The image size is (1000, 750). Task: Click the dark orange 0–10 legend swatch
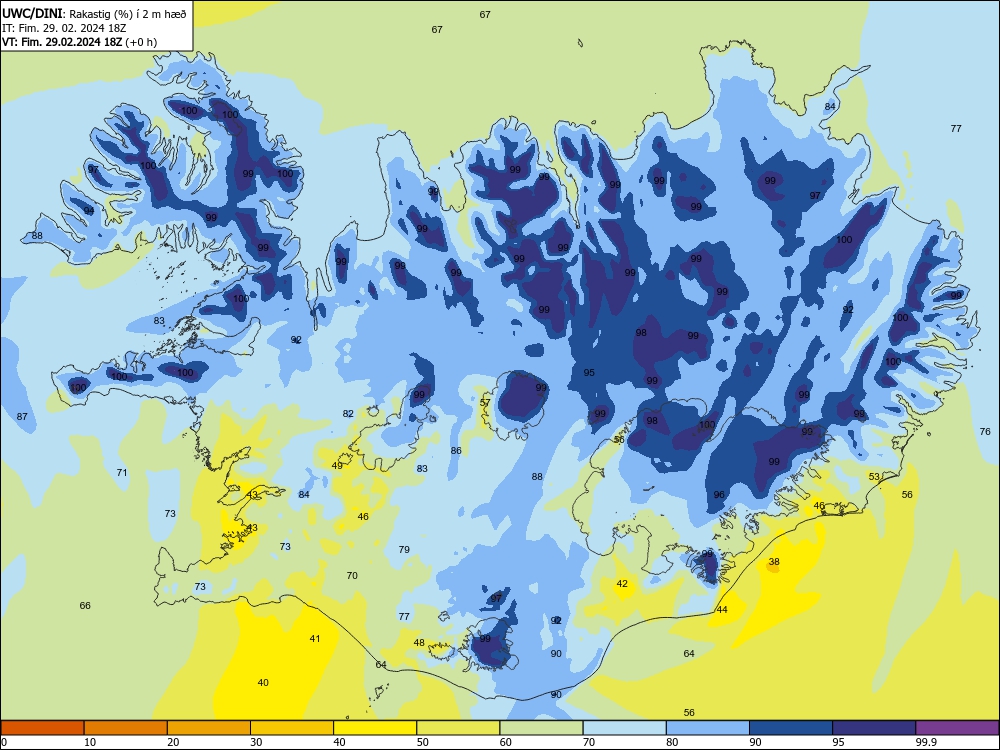(42, 728)
